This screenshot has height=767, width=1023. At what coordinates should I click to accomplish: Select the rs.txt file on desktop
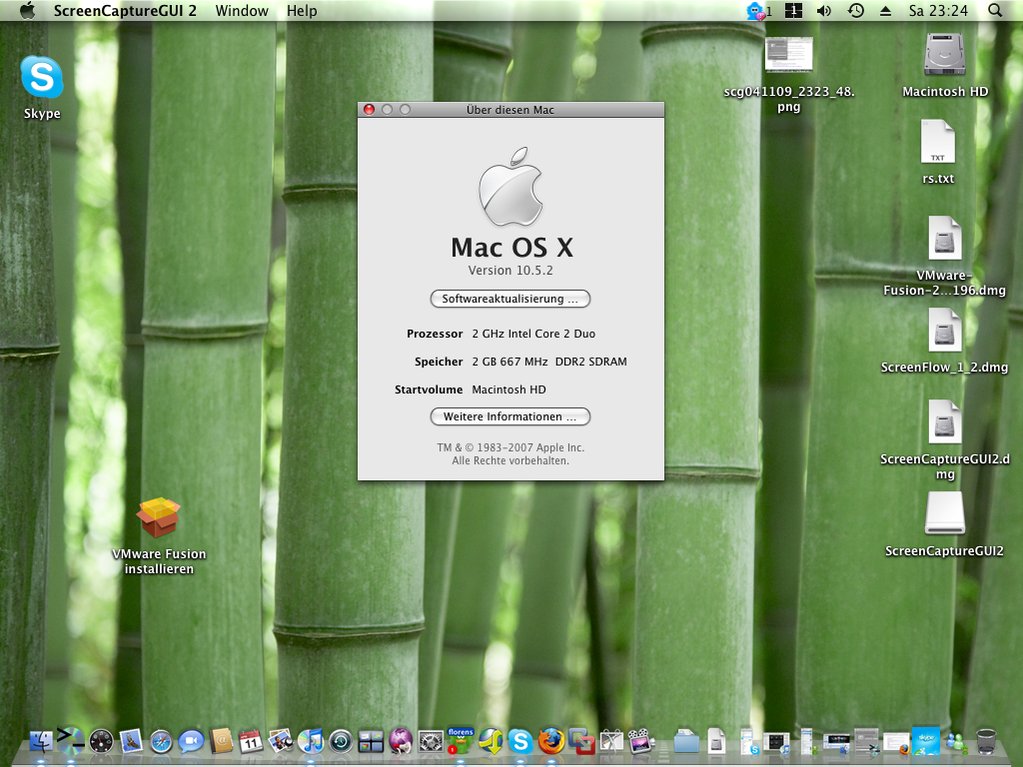click(x=938, y=142)
